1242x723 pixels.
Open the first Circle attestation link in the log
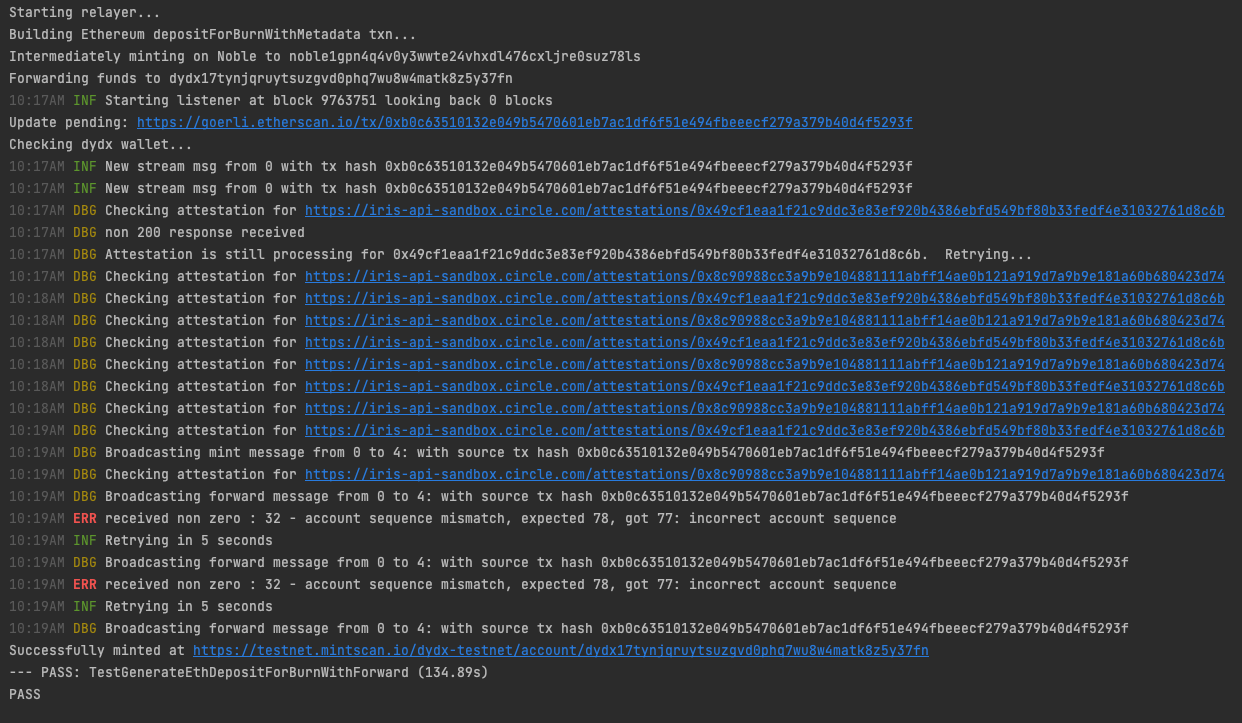click(x=764, y=211)
